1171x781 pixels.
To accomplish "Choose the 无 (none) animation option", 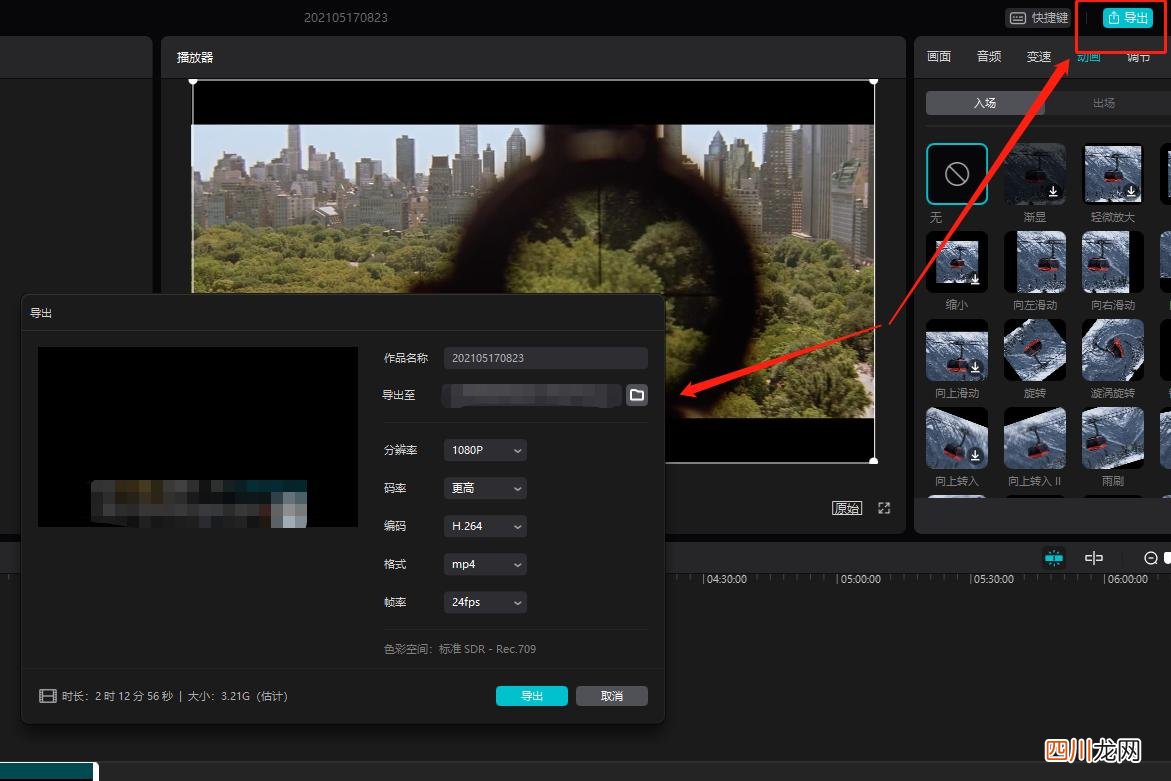I will pos(957,174).
